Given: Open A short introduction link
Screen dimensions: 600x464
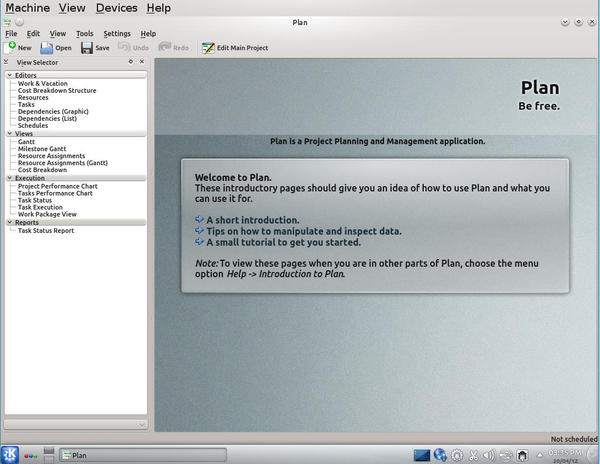Looking at the screenshot, I should coord(253,220).
